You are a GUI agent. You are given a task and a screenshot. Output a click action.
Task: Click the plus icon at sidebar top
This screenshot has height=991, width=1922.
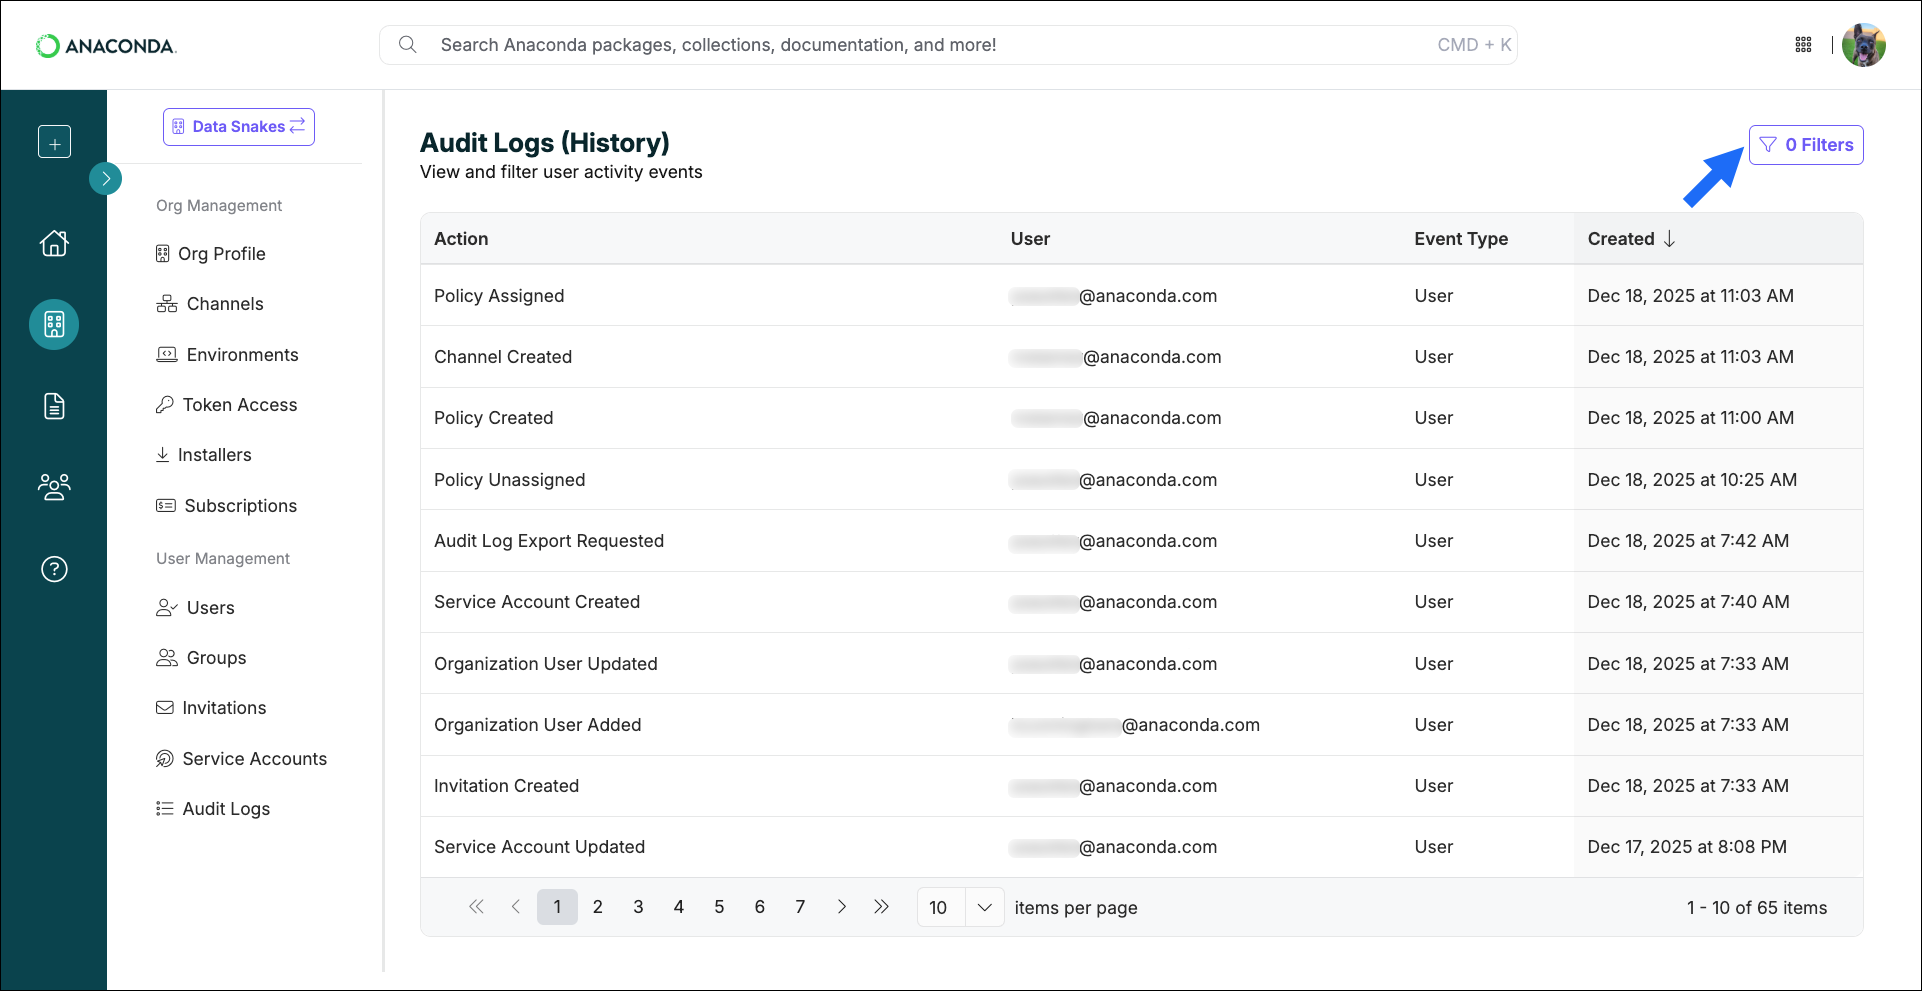coord(54,141)
